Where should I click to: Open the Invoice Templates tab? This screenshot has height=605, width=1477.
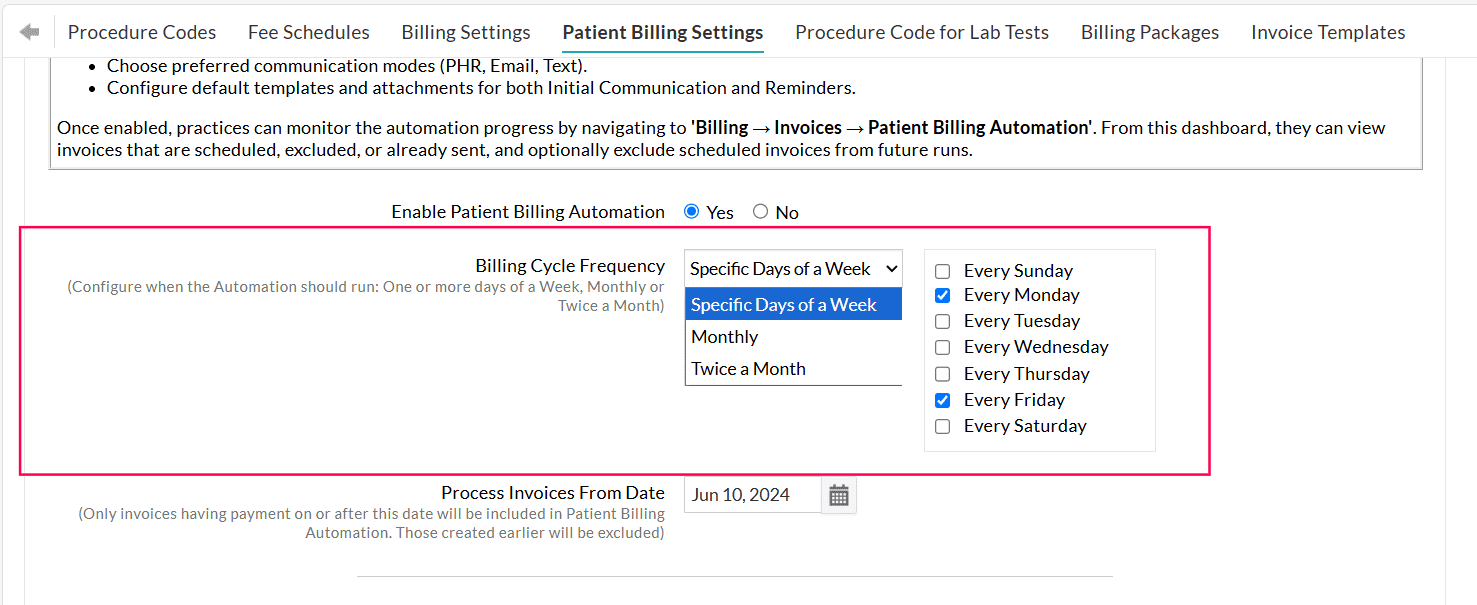pos(1328,31)
